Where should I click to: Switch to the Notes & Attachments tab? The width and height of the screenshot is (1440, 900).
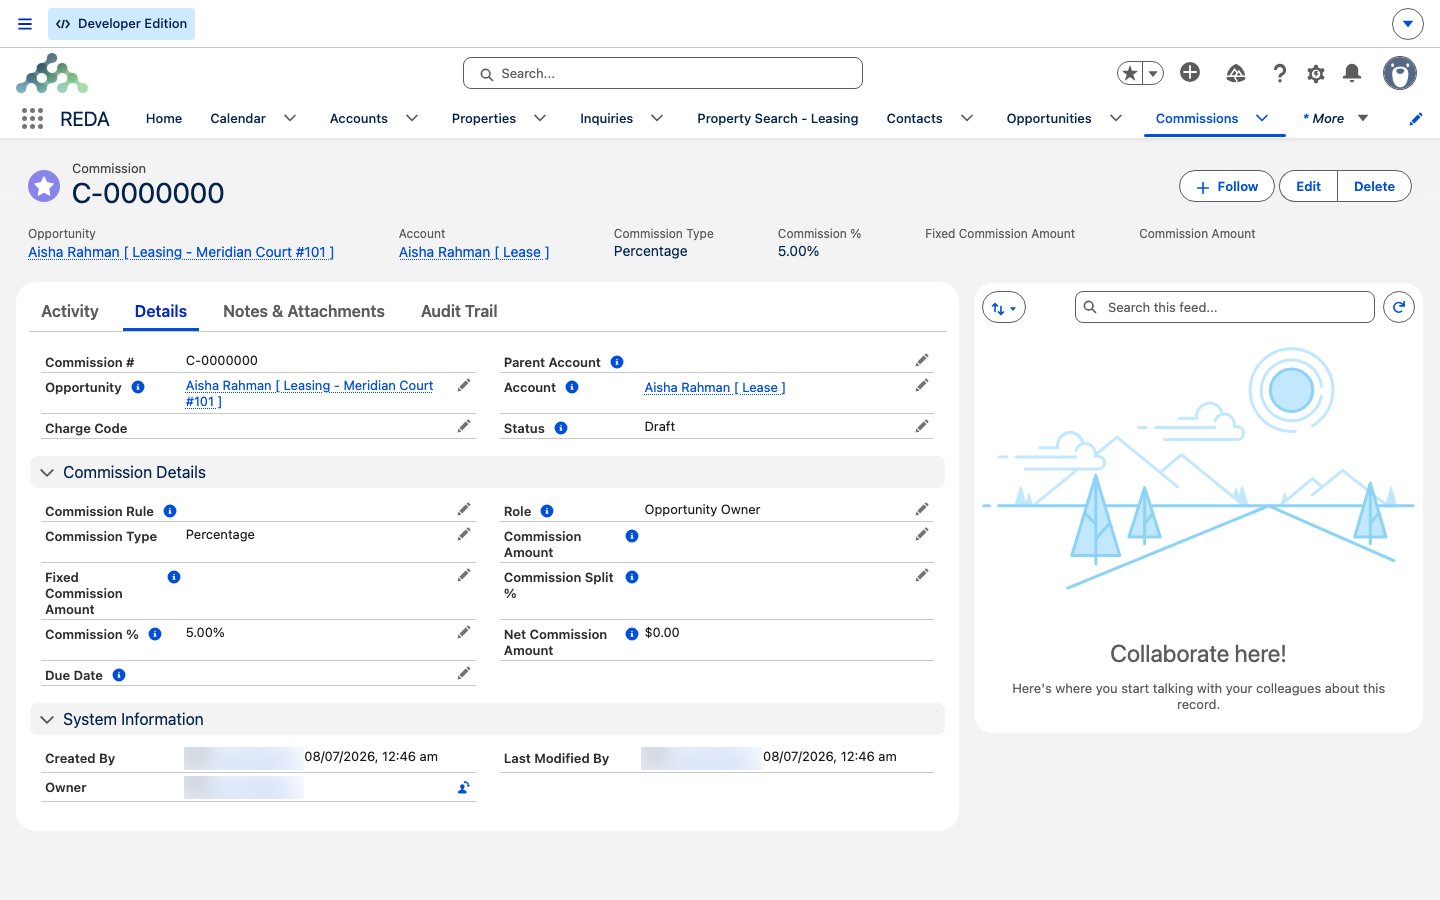[x=304, y=311]
